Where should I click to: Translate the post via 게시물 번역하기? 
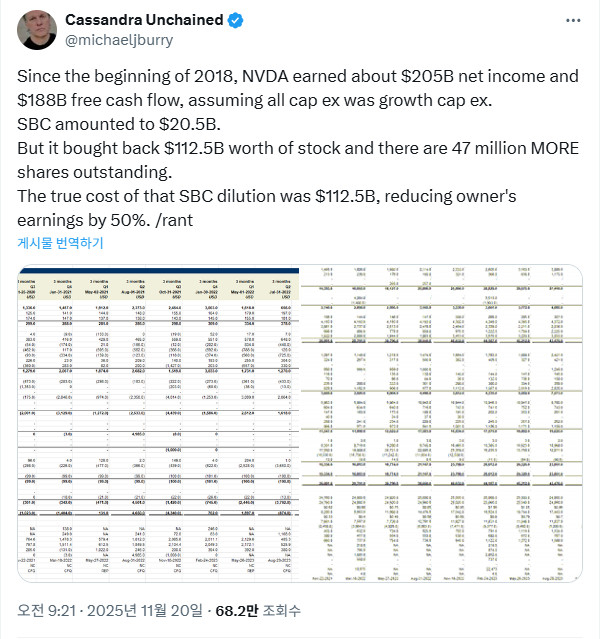click(59, 243)
